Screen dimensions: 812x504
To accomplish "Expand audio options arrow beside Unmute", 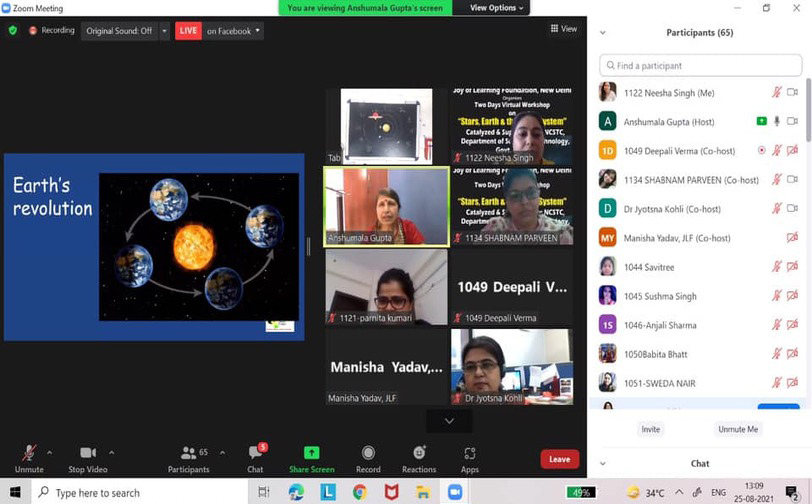I will pos(50,453).
